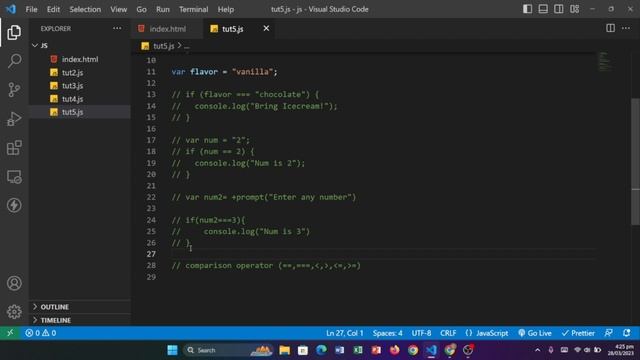
Task: Split the editor to the right
Action: pyautogui.click(x=610, y=28)
